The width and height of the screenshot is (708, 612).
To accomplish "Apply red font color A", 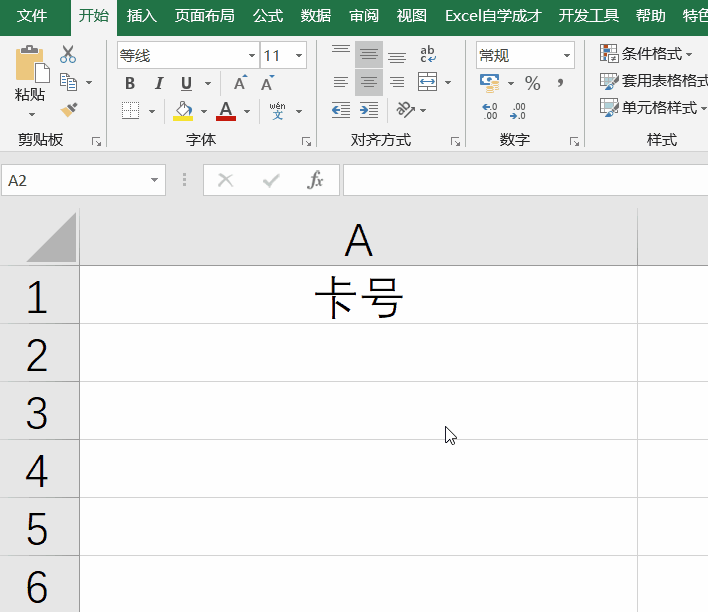I will [x=226, y=111].
